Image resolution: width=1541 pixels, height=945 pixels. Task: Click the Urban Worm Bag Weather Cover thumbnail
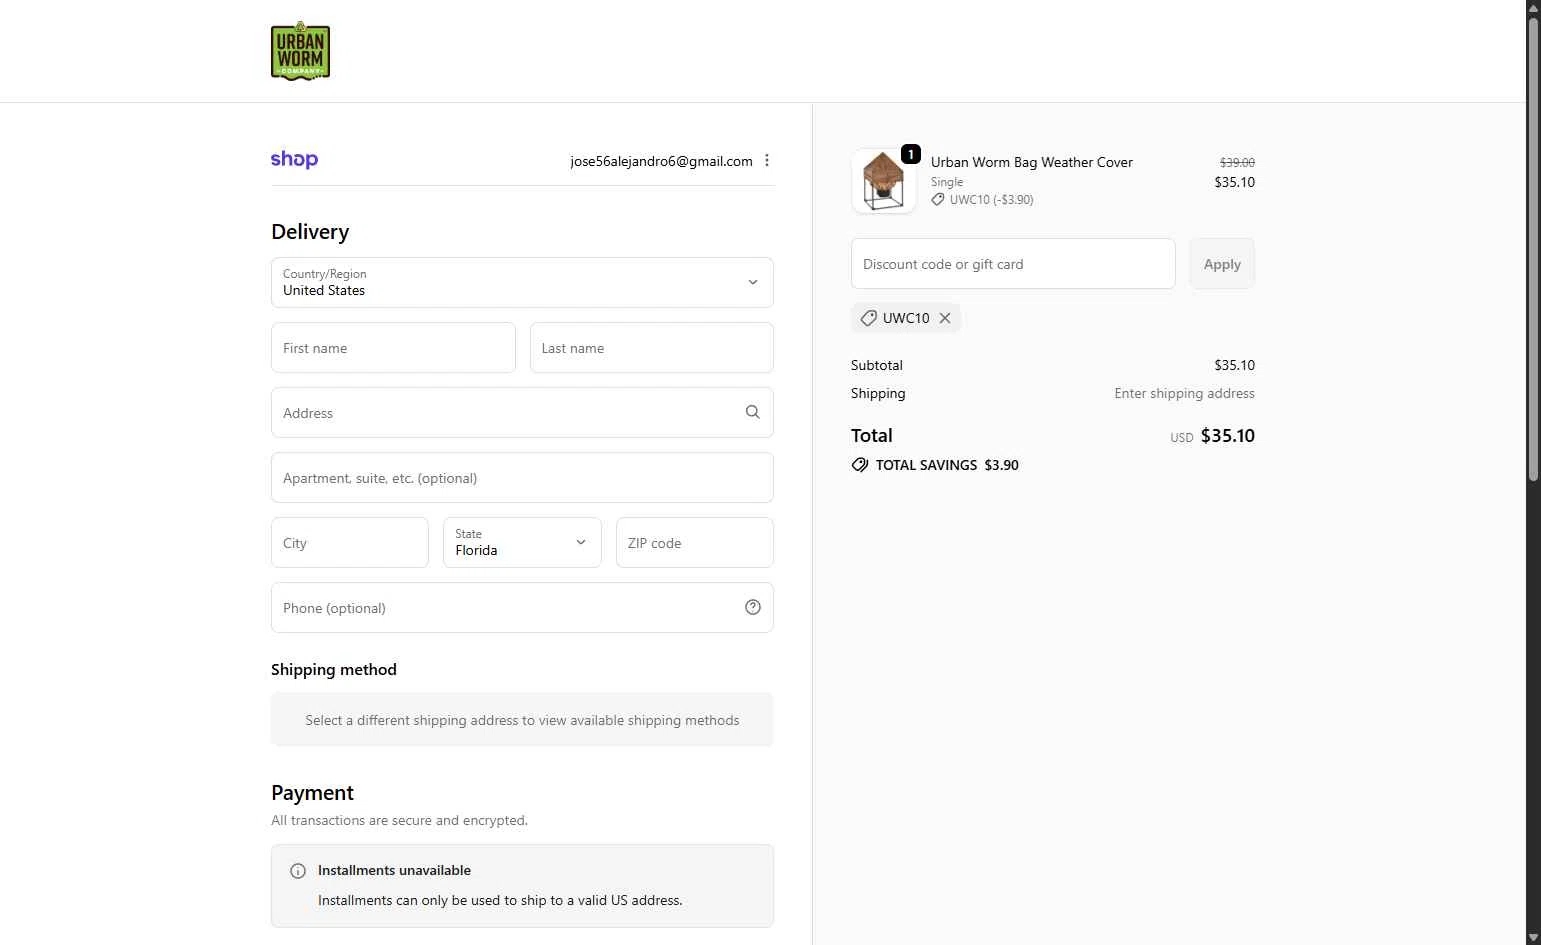tap(883, 181)
